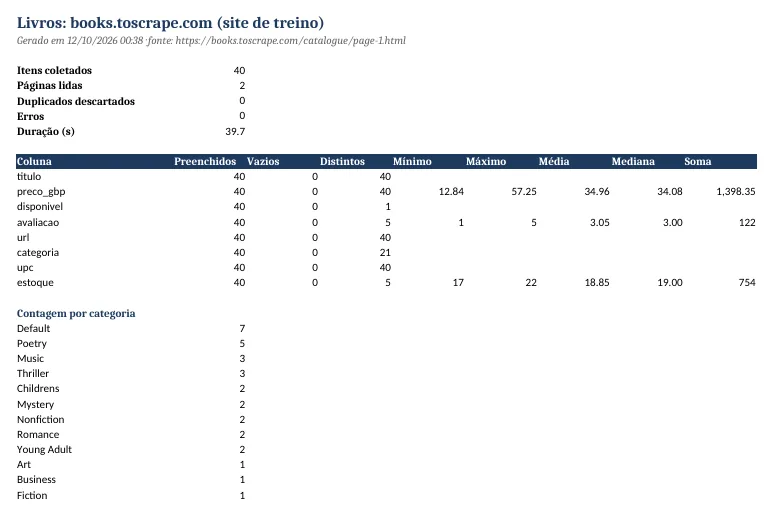Click the 'Máximo' table header
This screenshot has width=773, height=515.
click(486, 161)
